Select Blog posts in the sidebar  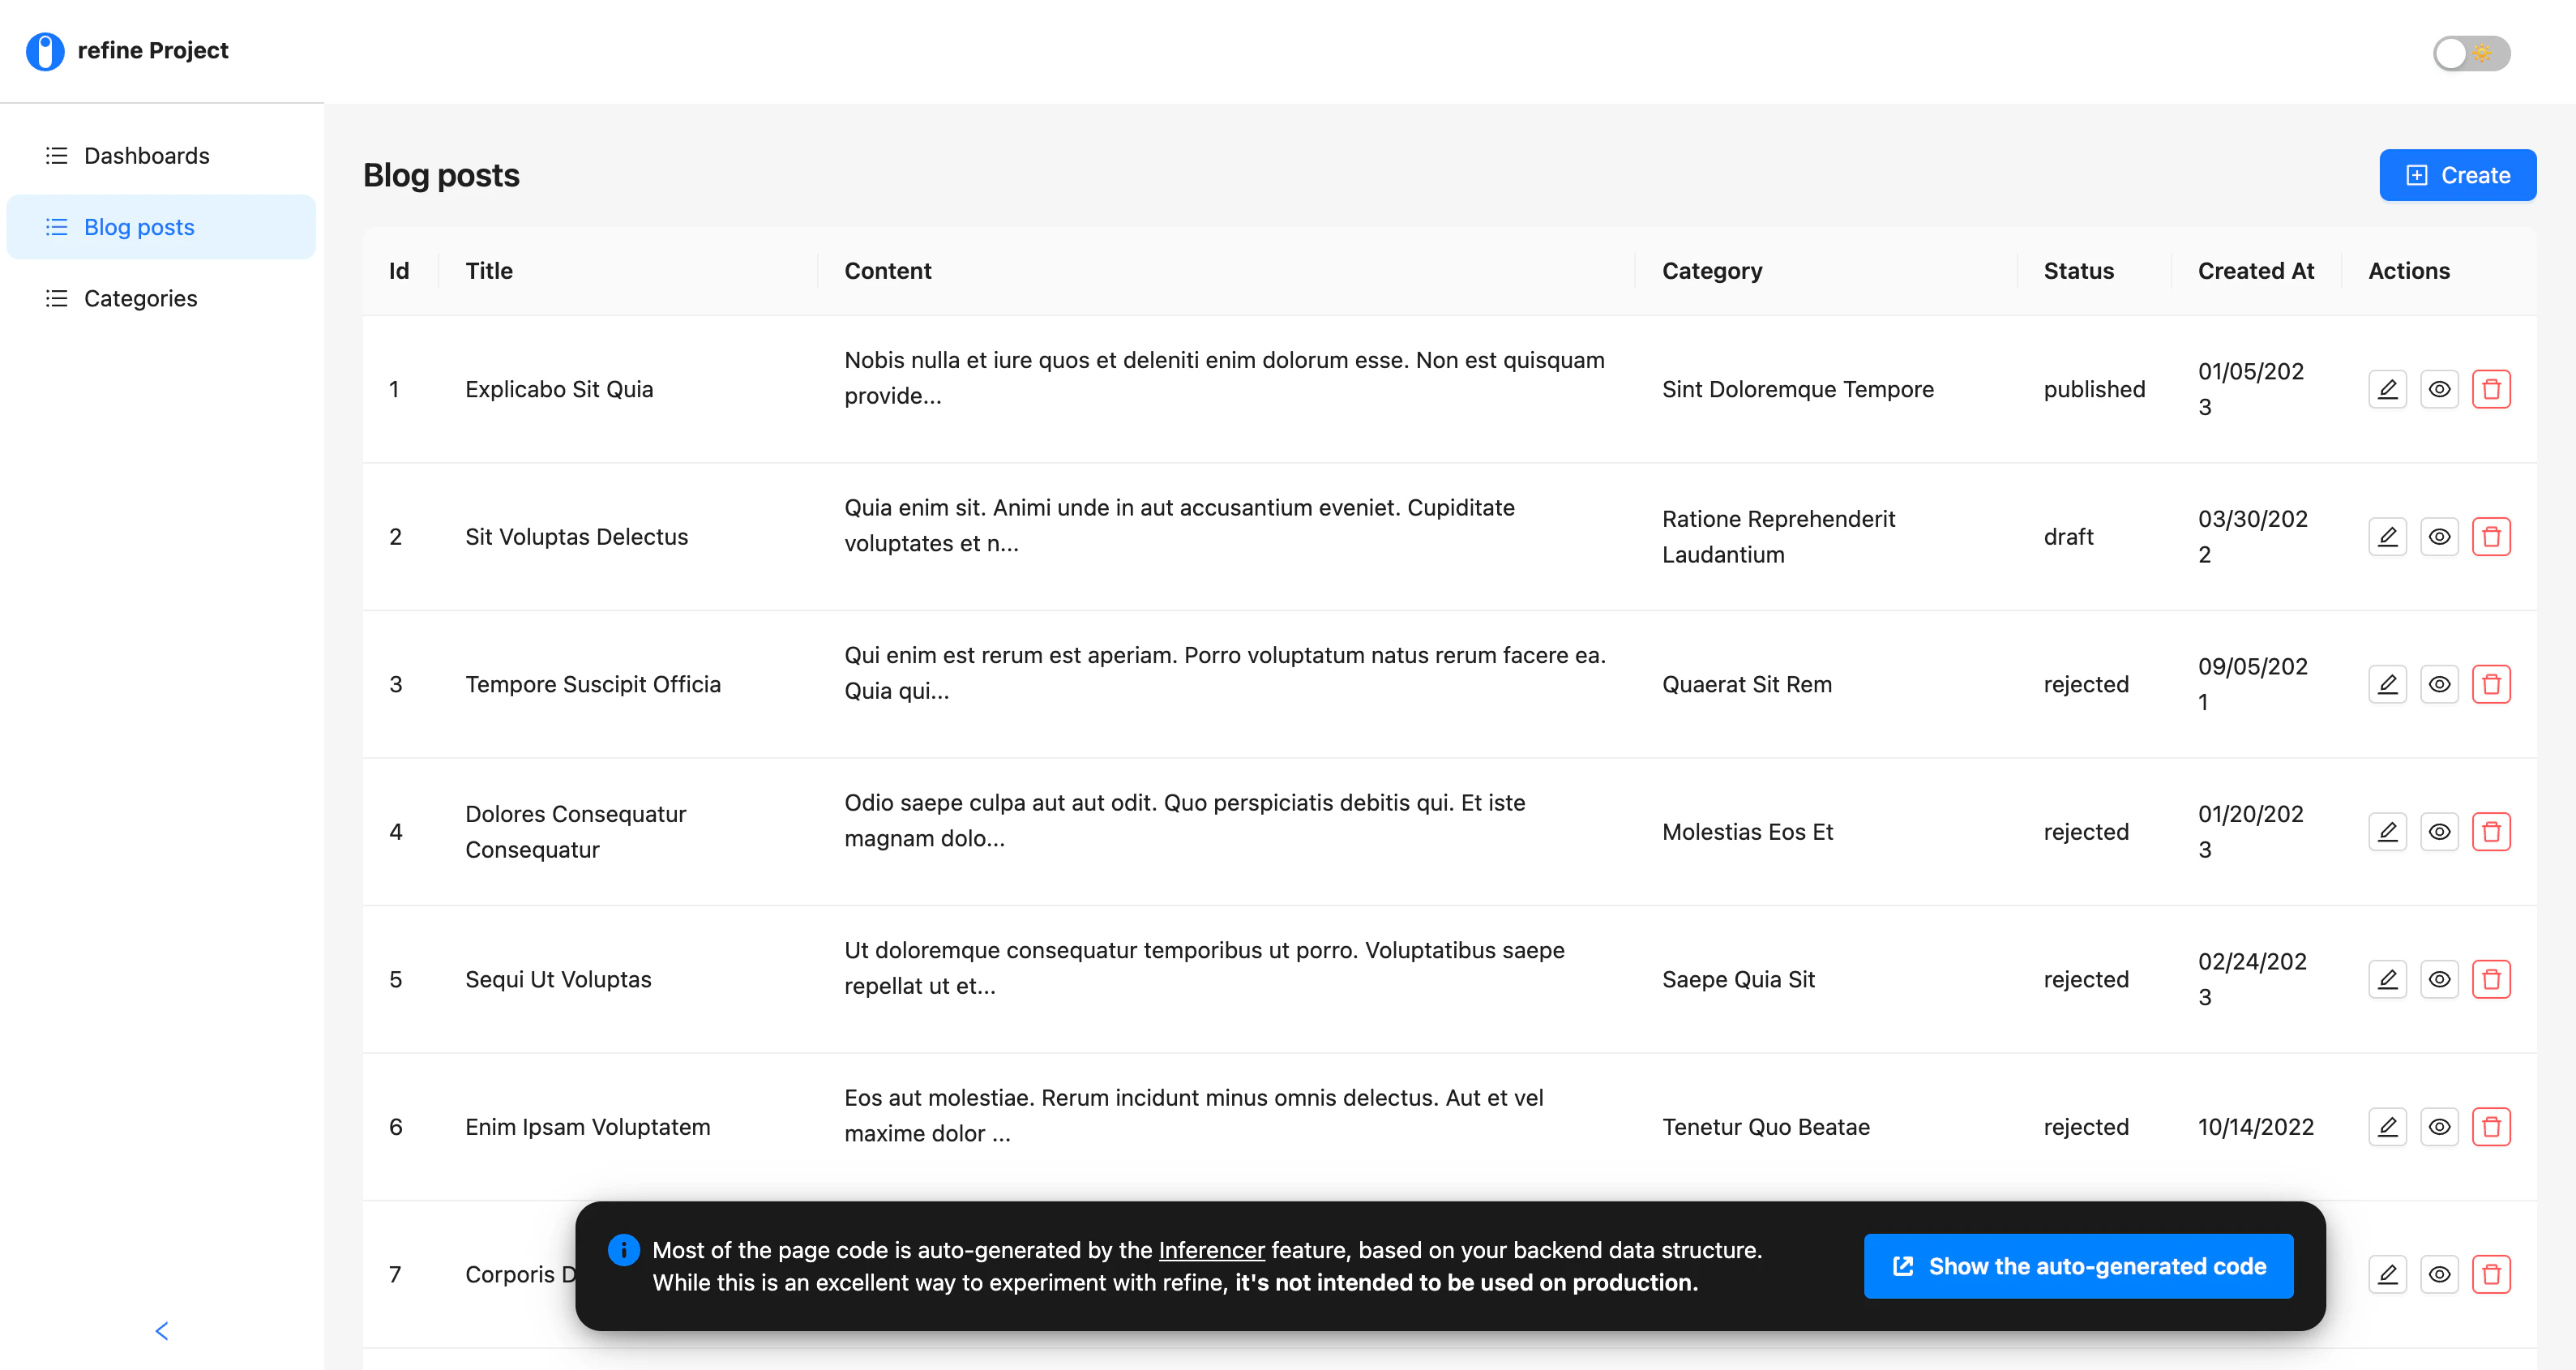pyautogui.click(x=139, y=228)
